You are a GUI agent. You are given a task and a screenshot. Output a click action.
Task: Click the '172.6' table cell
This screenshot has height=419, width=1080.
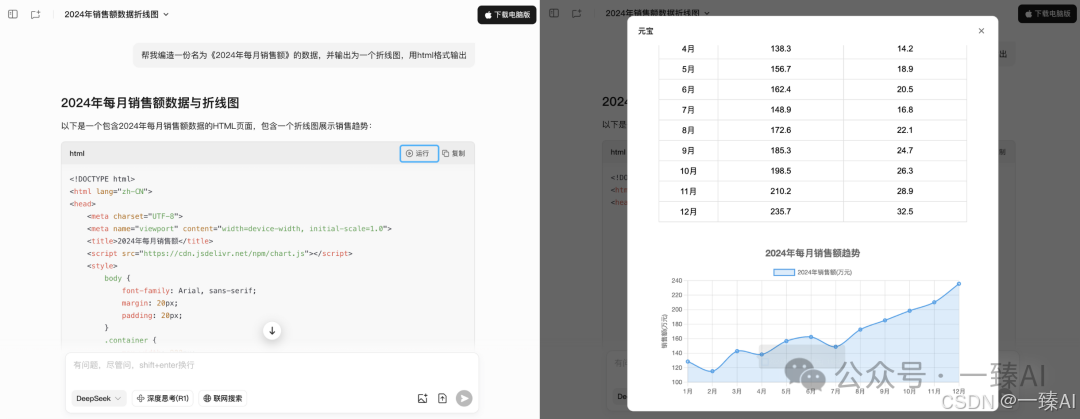tap(781, 130)
